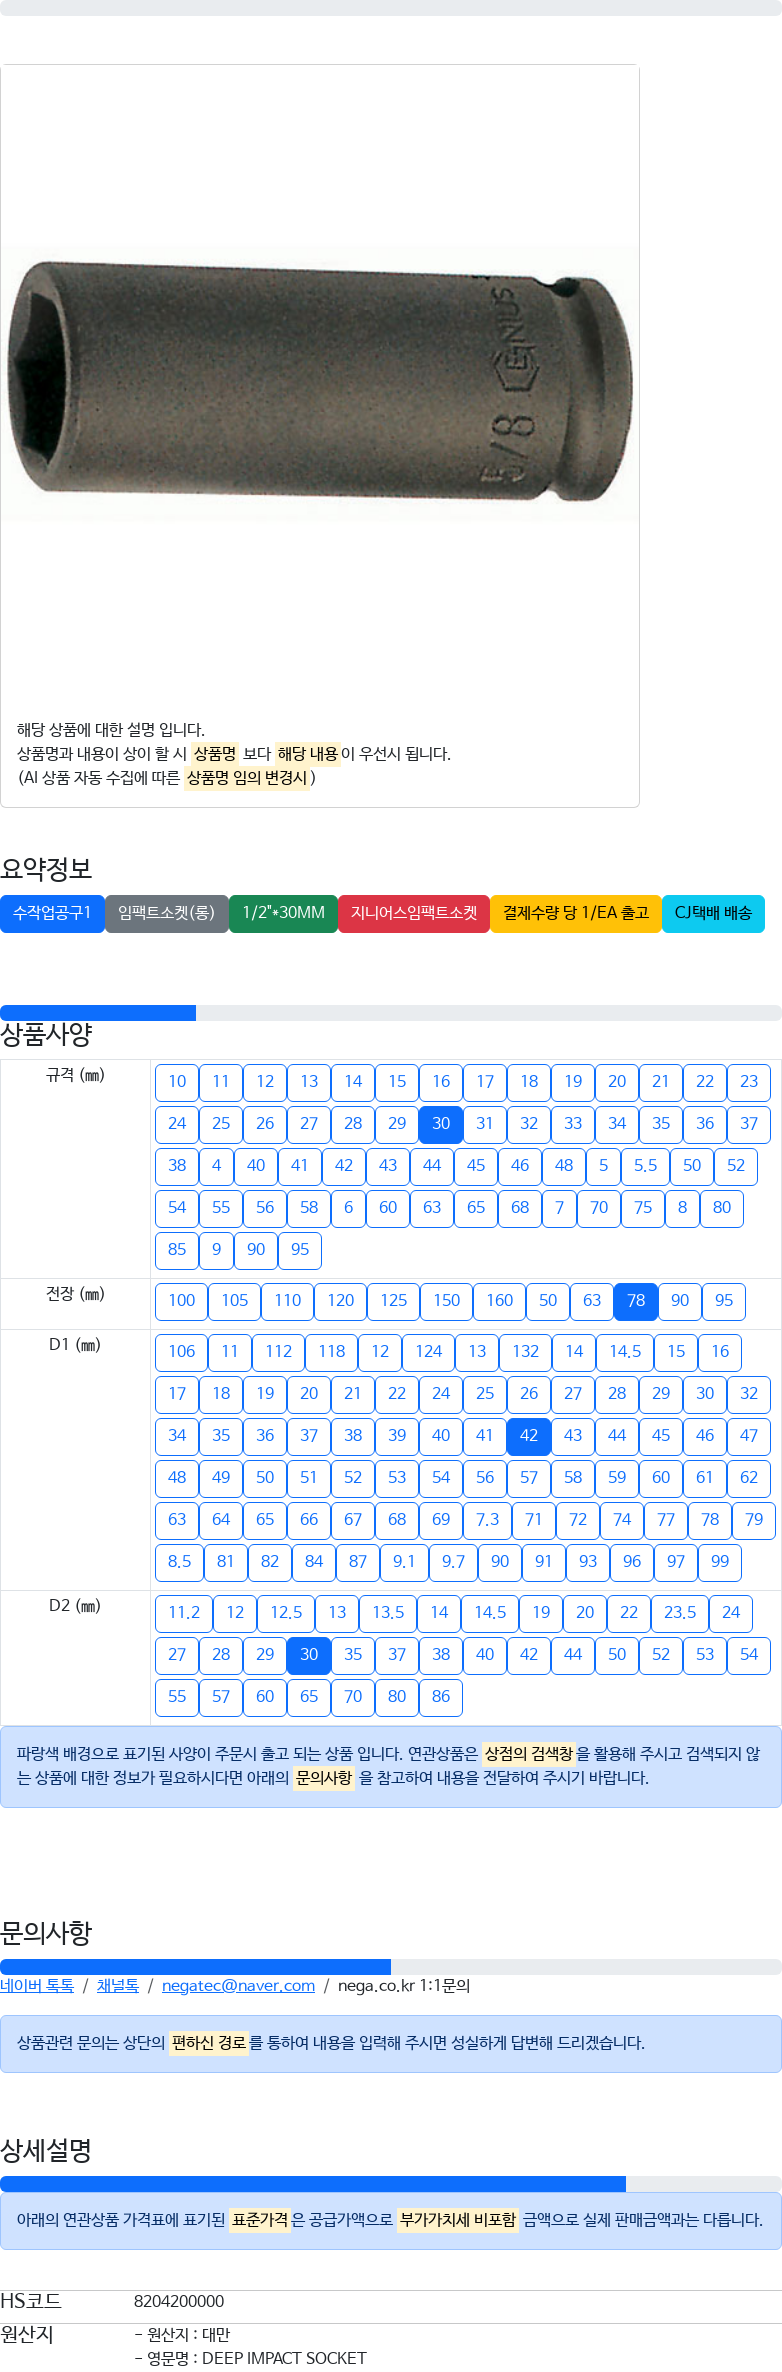Click the 'DEEP IMPACT SOCKET' English name
Image resolution: width=782 pixels, height=2372 pixels.
[284, 2359]
